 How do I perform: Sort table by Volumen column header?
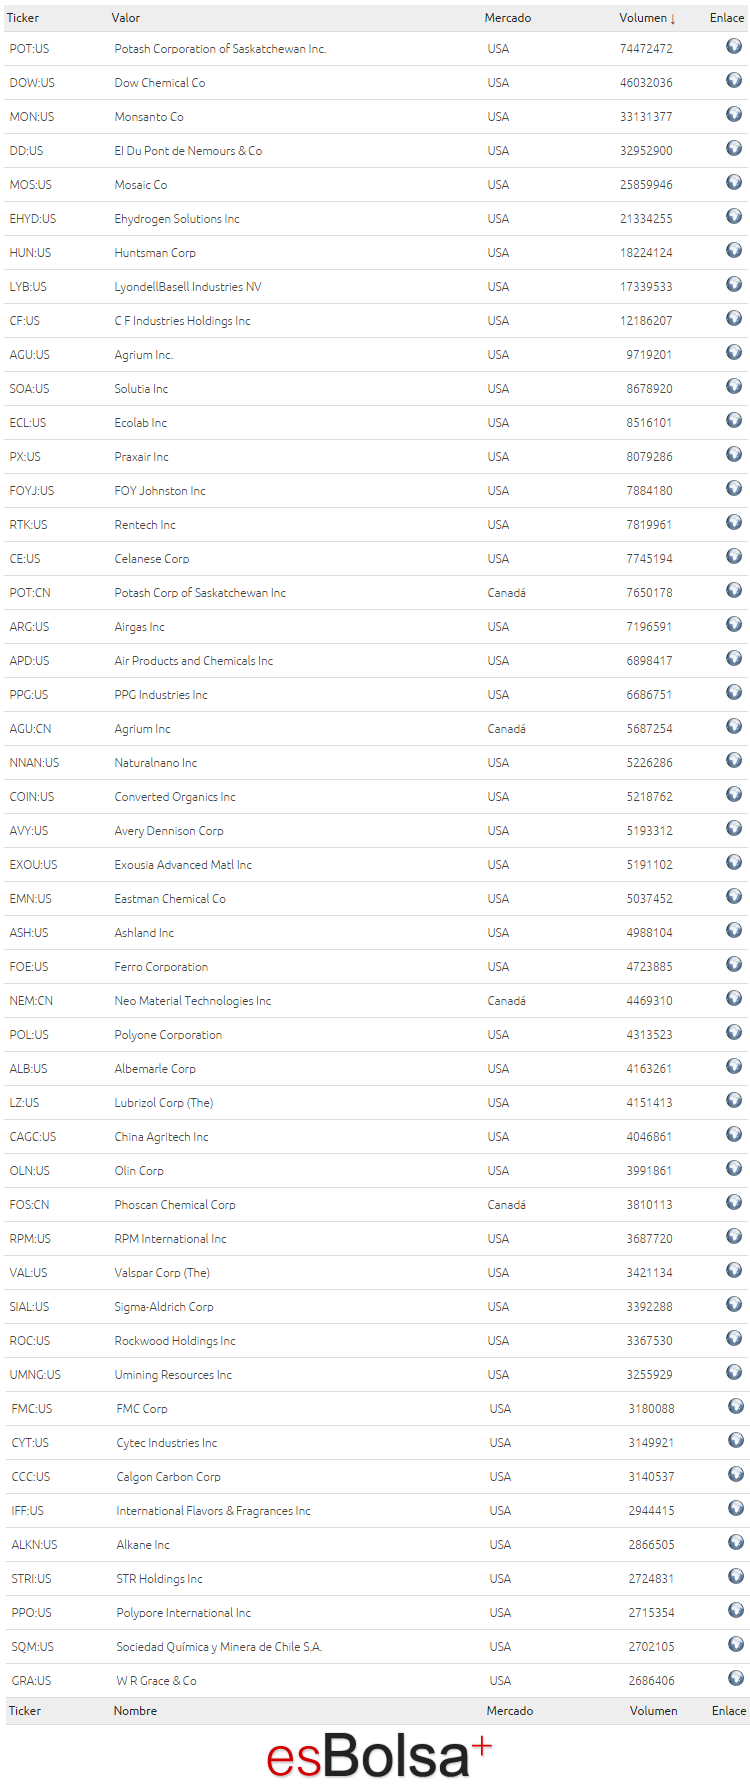(648, 18)
